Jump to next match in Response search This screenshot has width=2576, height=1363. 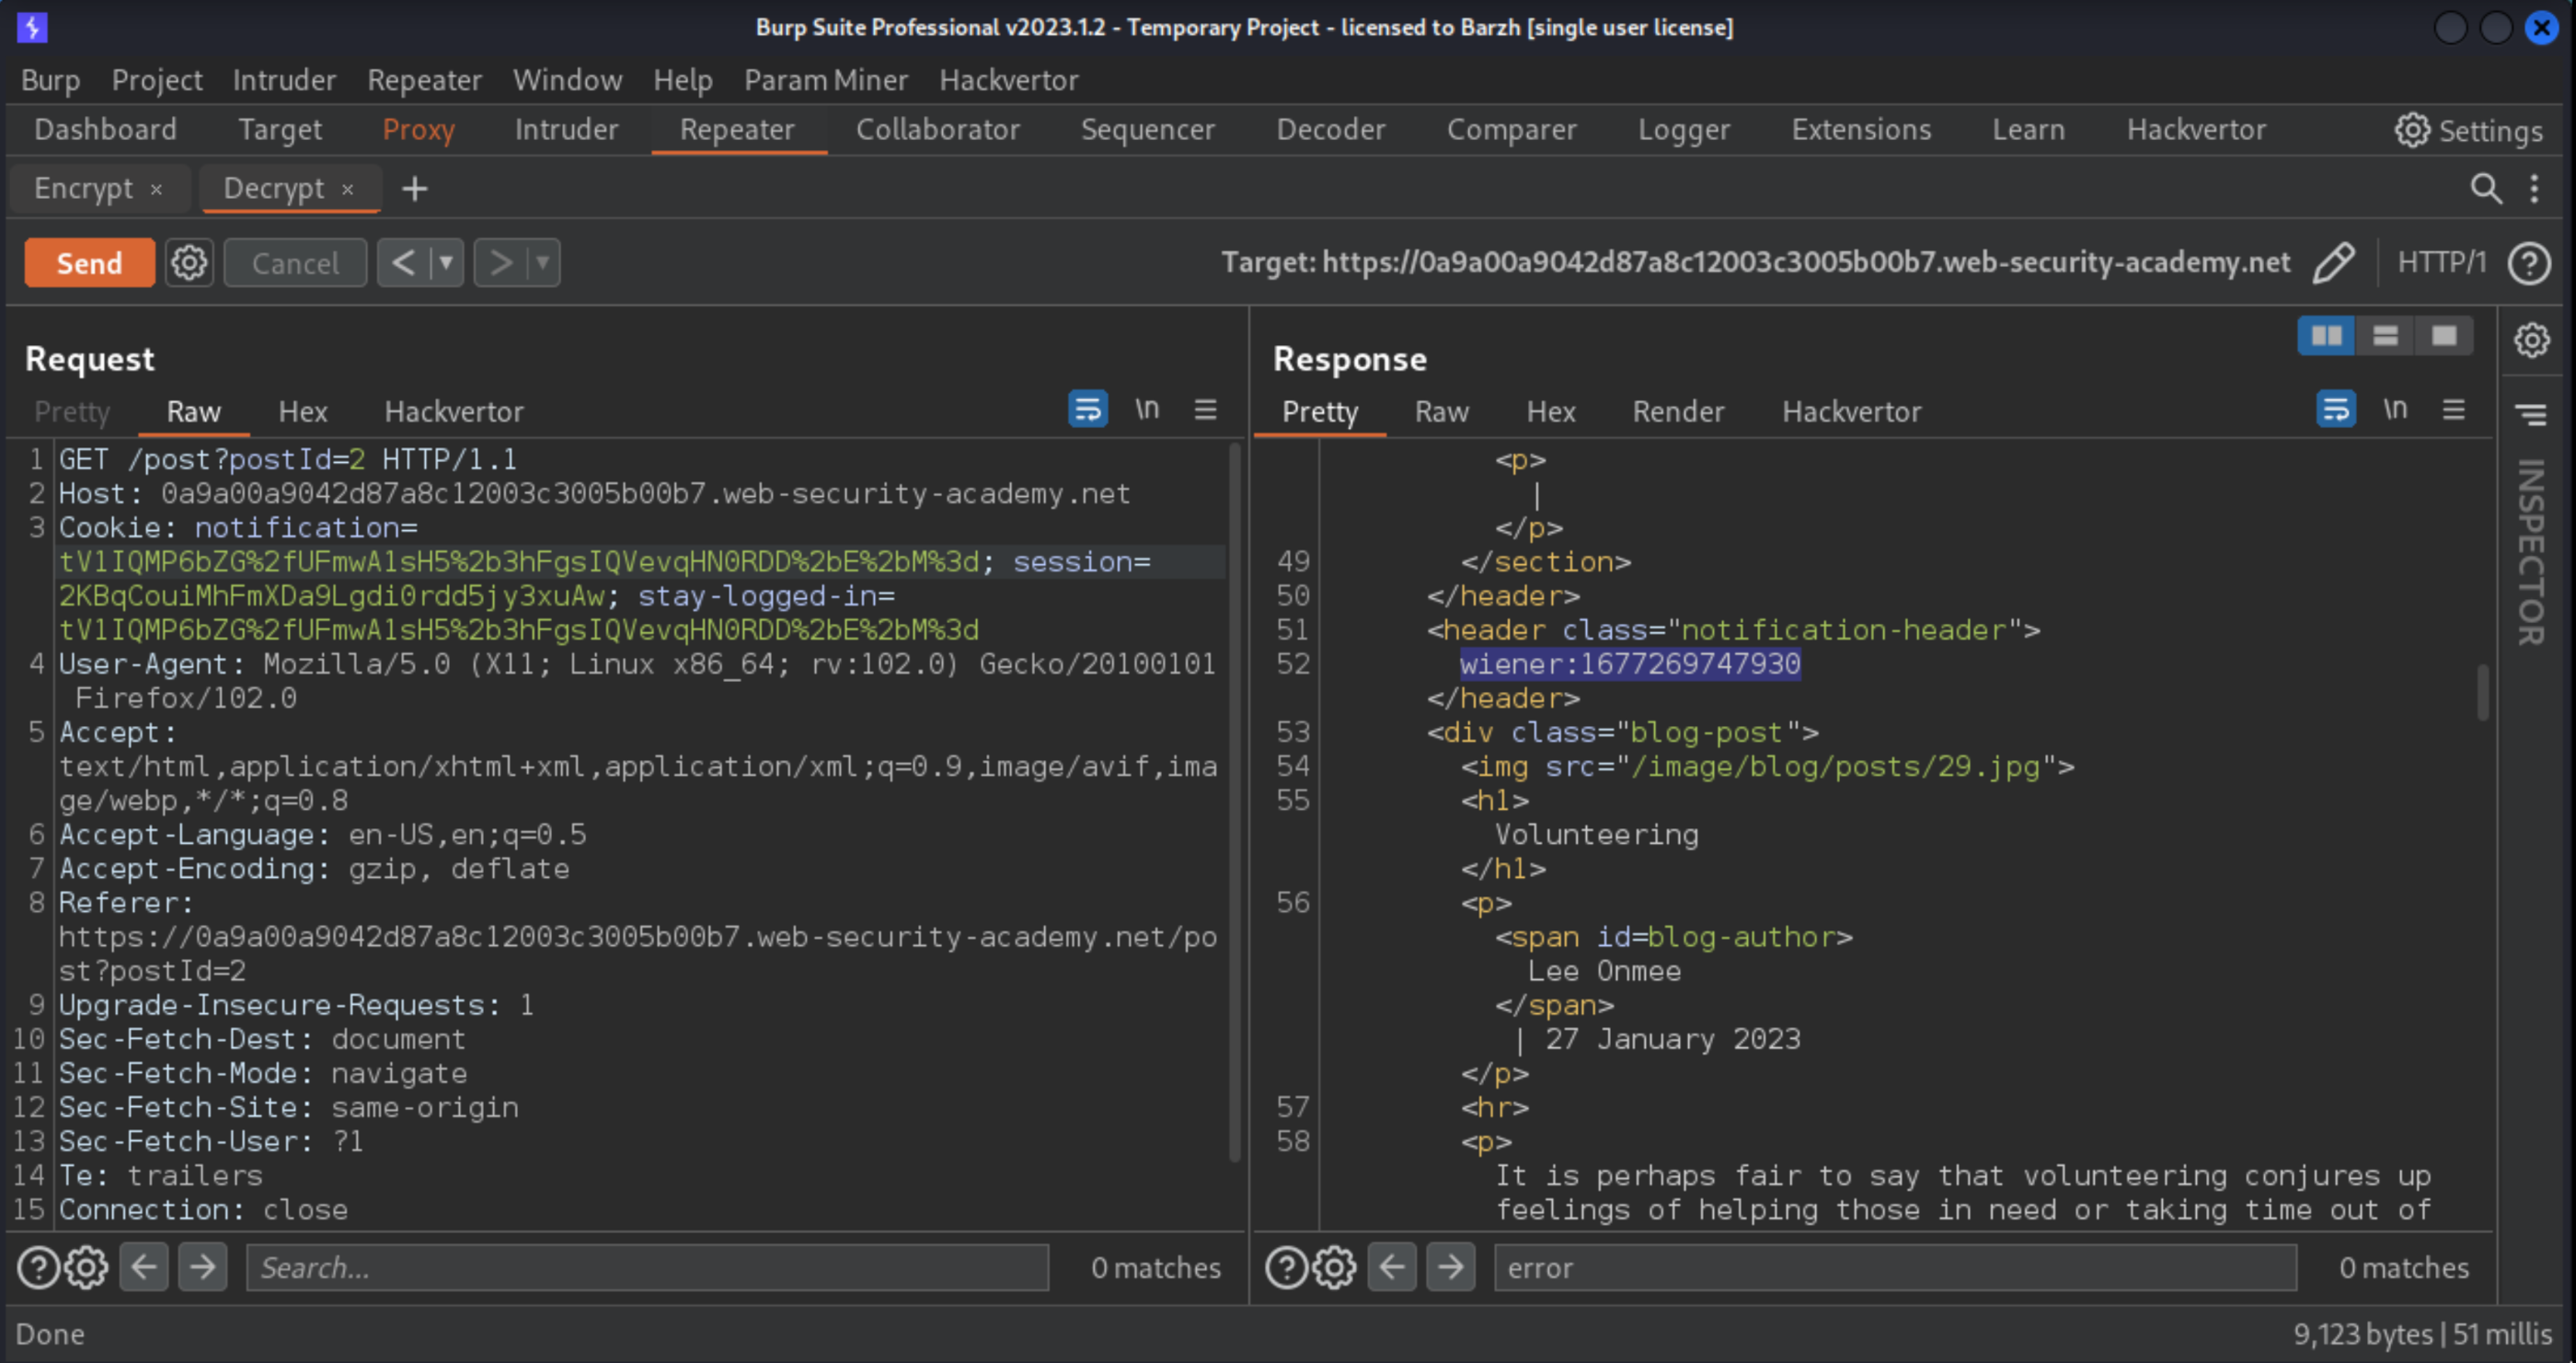[x=1450, y=1268]
